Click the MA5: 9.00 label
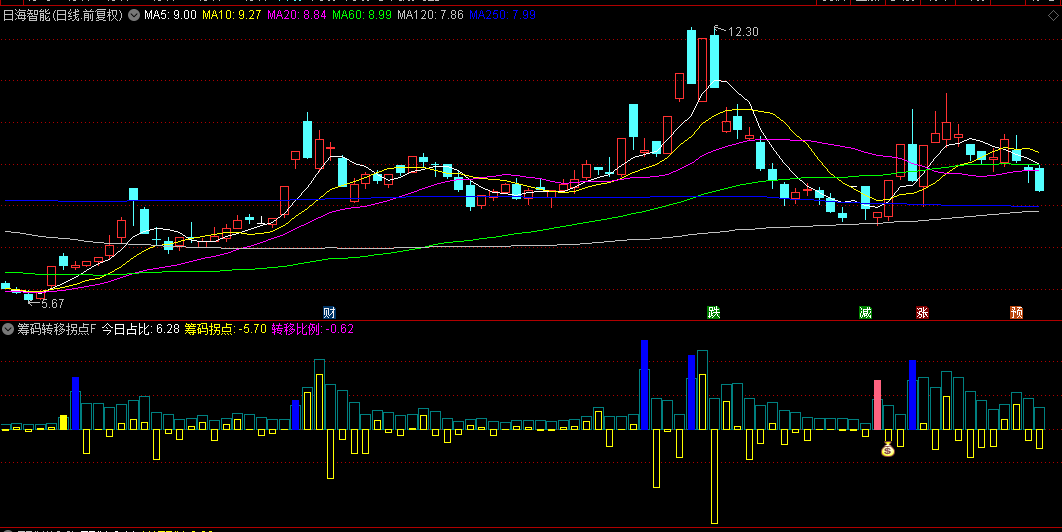 170,15
